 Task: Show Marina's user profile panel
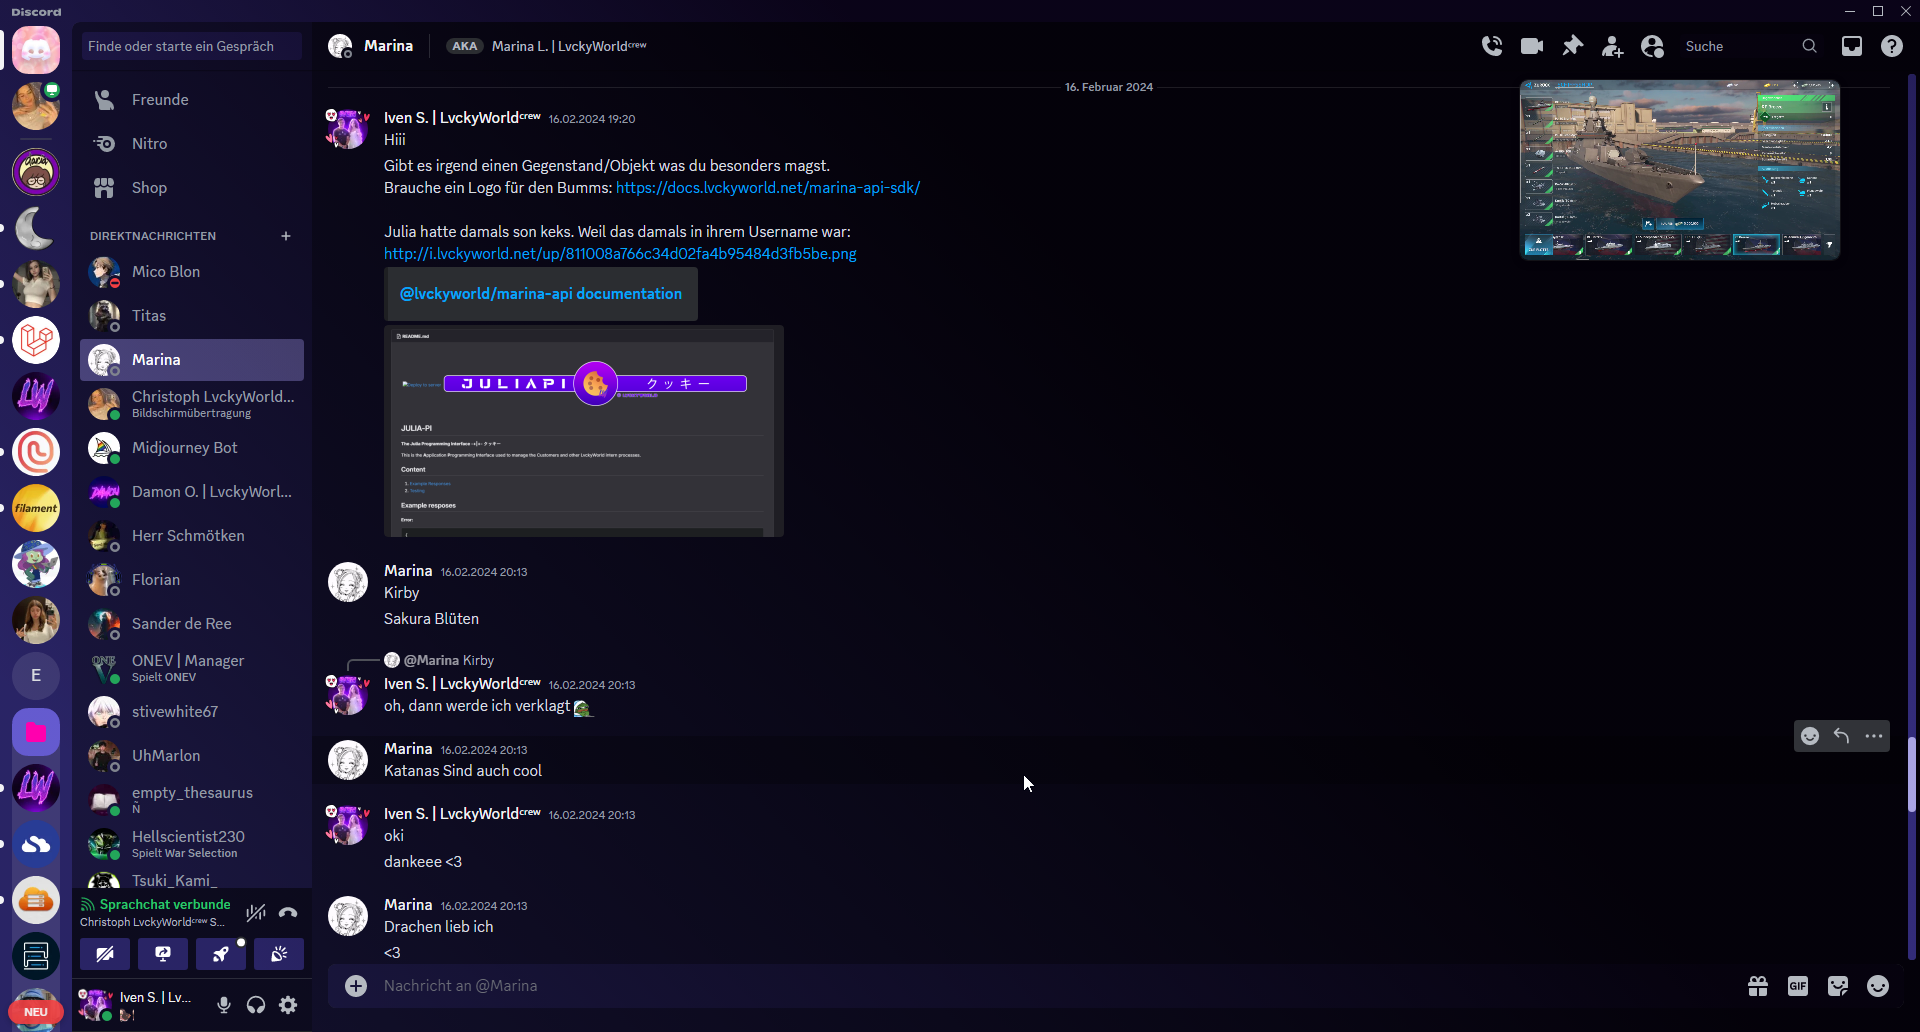coord(1652,46)
